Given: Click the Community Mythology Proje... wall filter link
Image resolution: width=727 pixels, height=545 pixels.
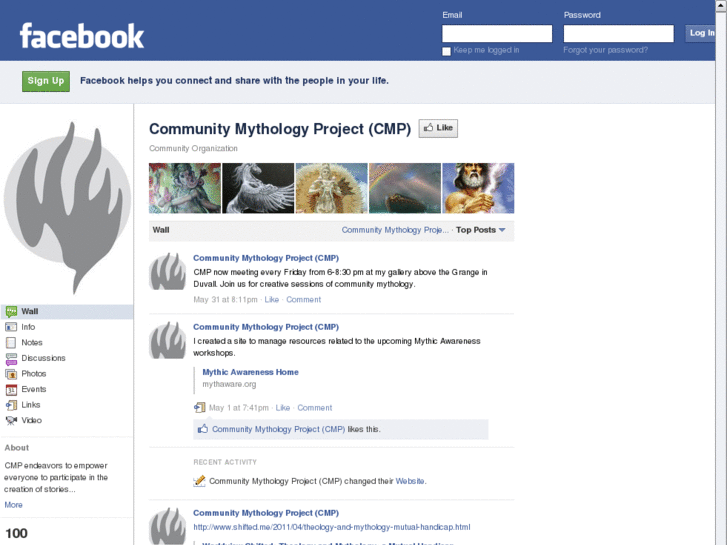Looking at the screenshot, I should 395,230.
